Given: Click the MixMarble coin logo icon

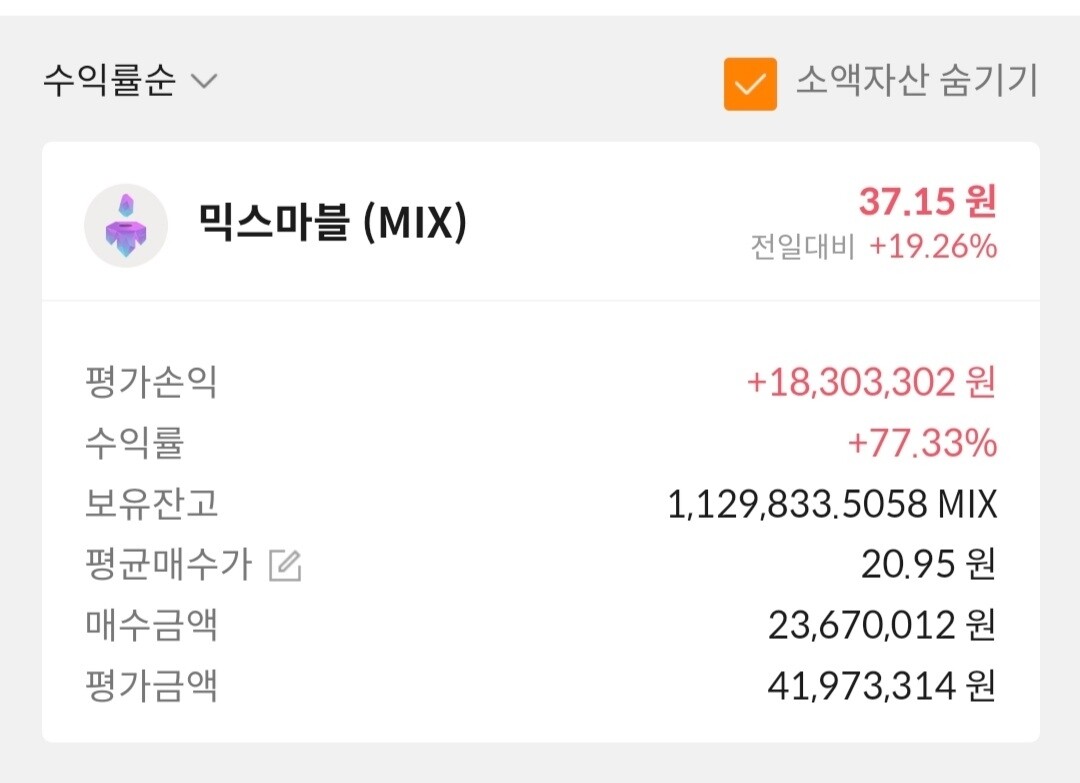Looking at the screenshot, I should click(x=126, y=225).
